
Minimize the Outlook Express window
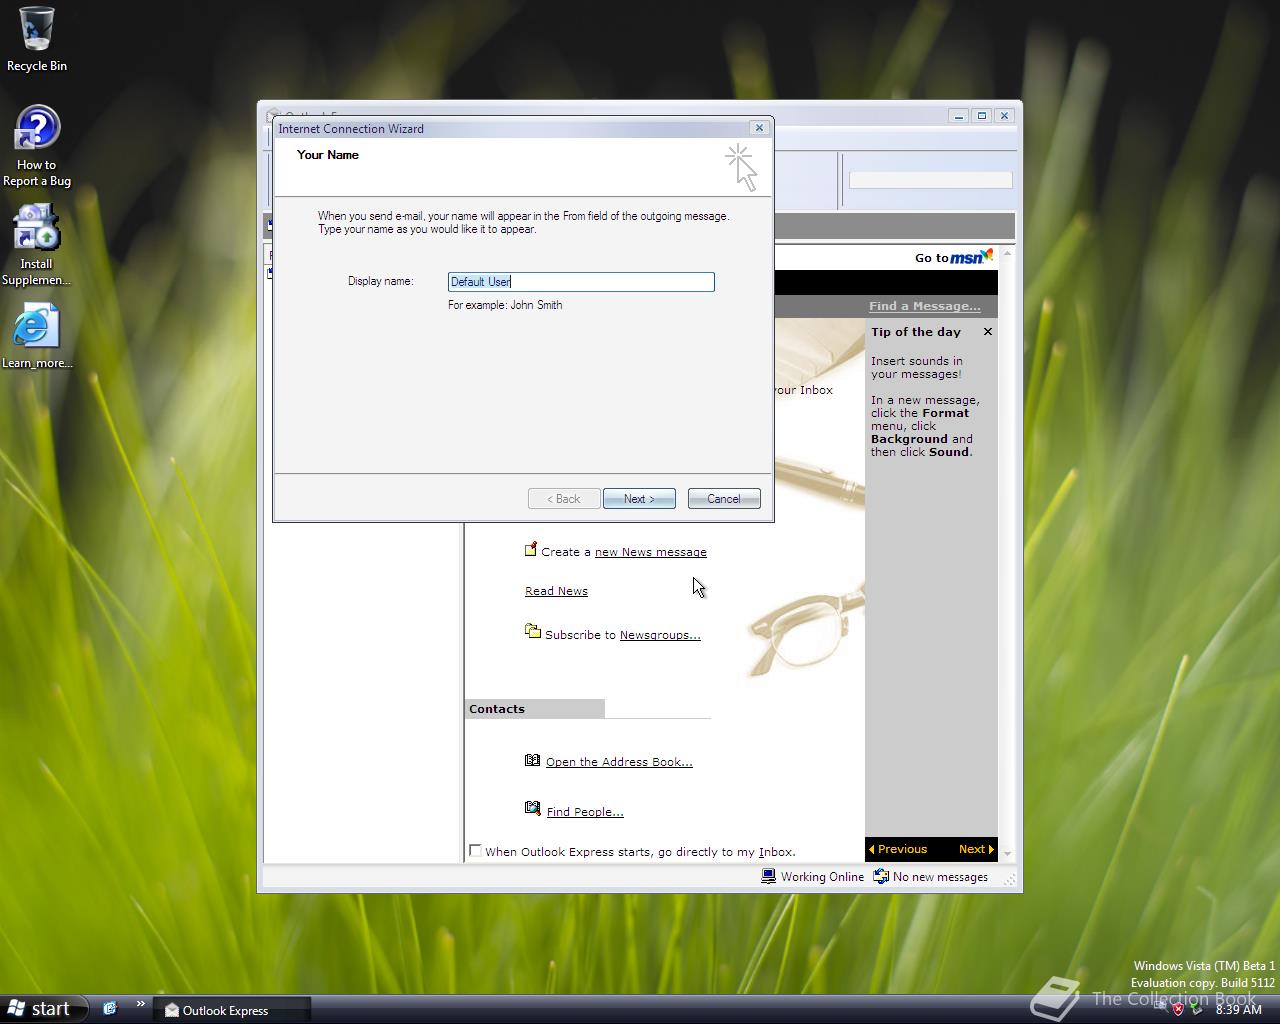[x=959, y=115]
